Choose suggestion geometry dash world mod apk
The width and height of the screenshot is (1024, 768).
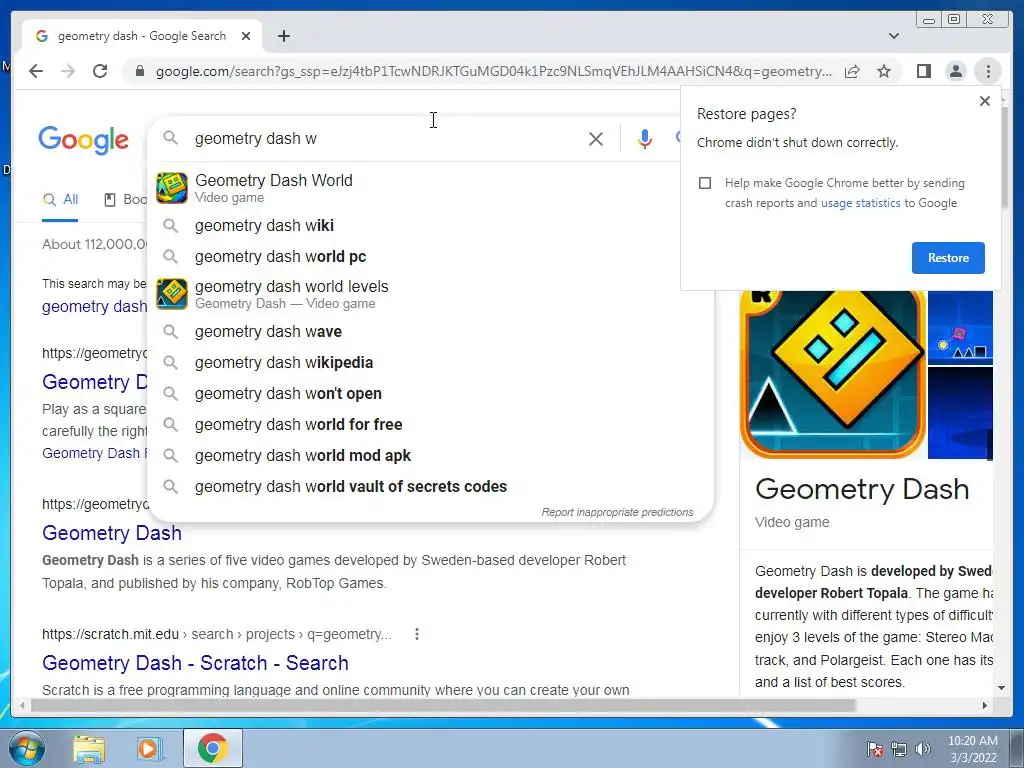click(431, 456)
